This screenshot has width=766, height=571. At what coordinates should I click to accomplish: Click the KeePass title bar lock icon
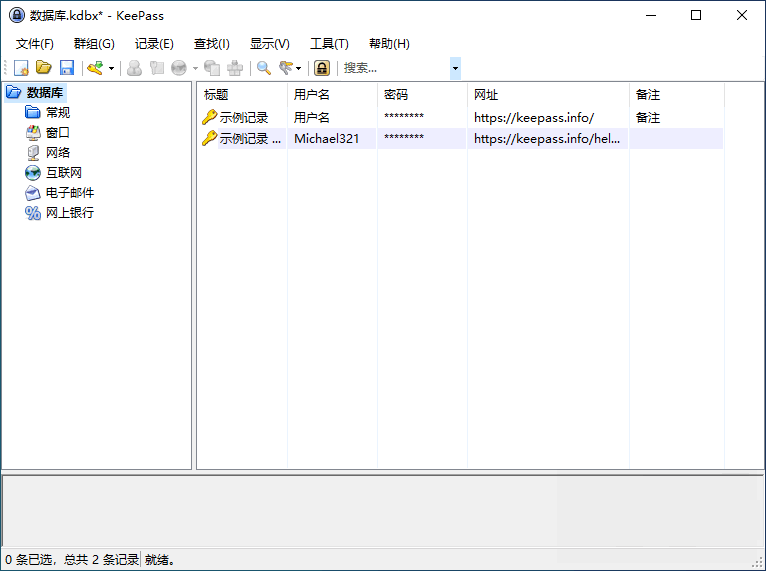(x=17, y=15)
